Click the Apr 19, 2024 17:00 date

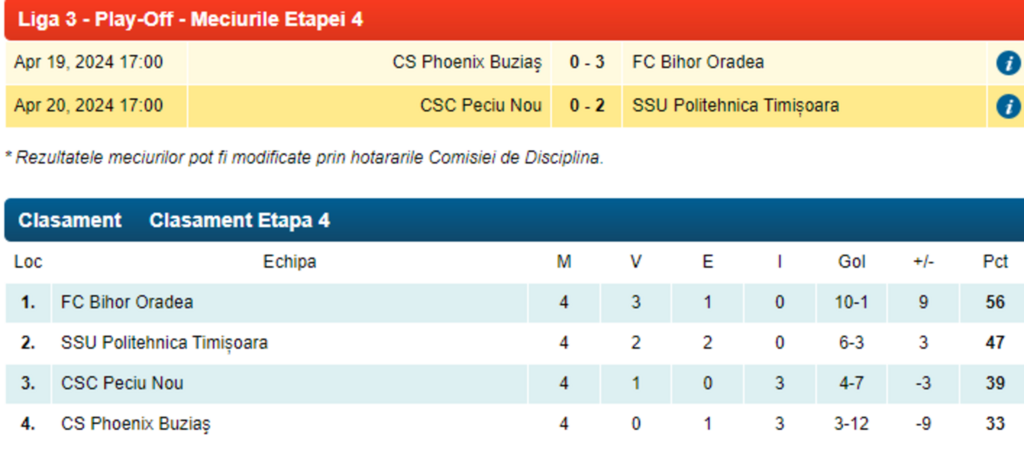88,62
